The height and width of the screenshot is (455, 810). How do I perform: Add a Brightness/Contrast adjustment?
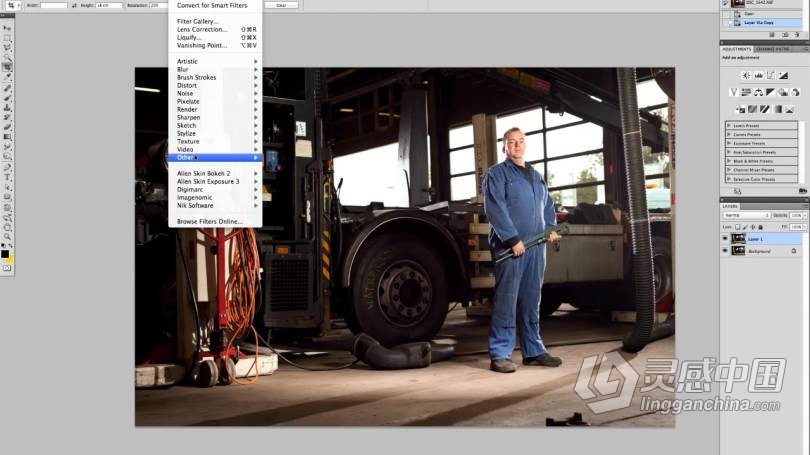coord(746,75)
